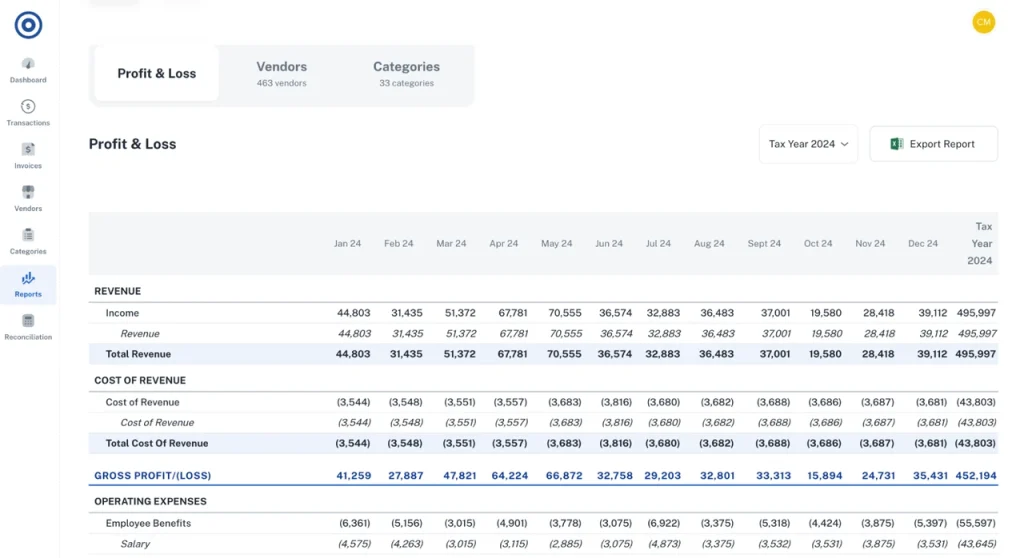Go to Transactions via the dollar icon
The height and width of the screenshot is (558, 1024).
coord(28,107)
